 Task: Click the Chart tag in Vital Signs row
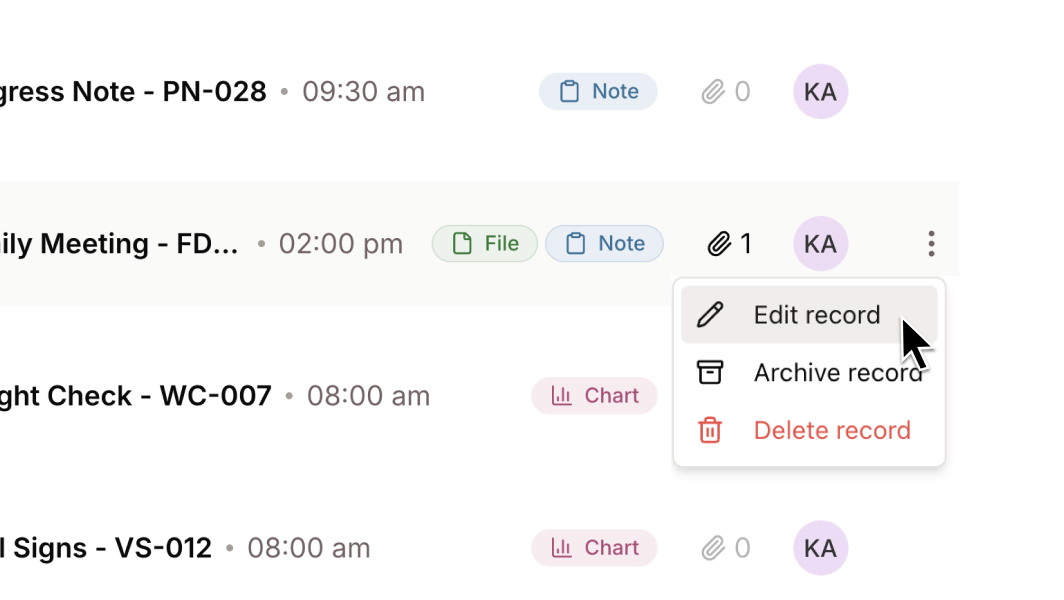pos(594,548)
